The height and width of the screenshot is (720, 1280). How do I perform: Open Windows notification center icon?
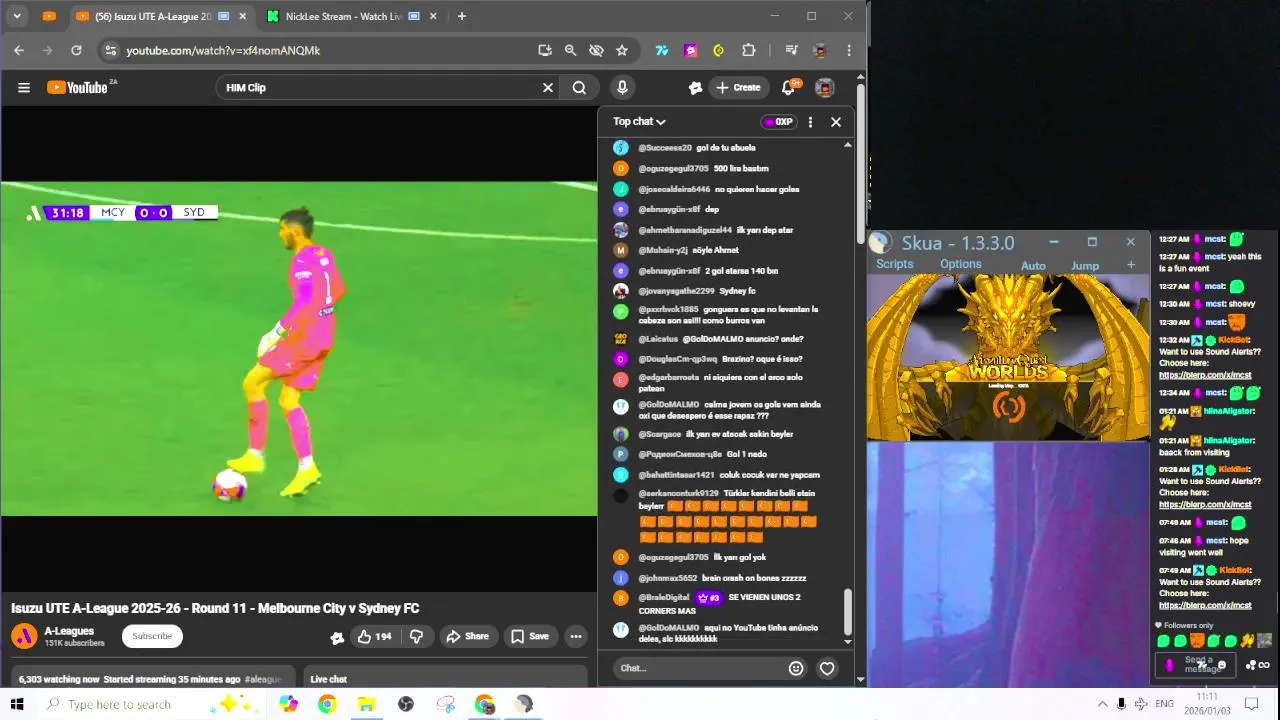pos(1250,704)
